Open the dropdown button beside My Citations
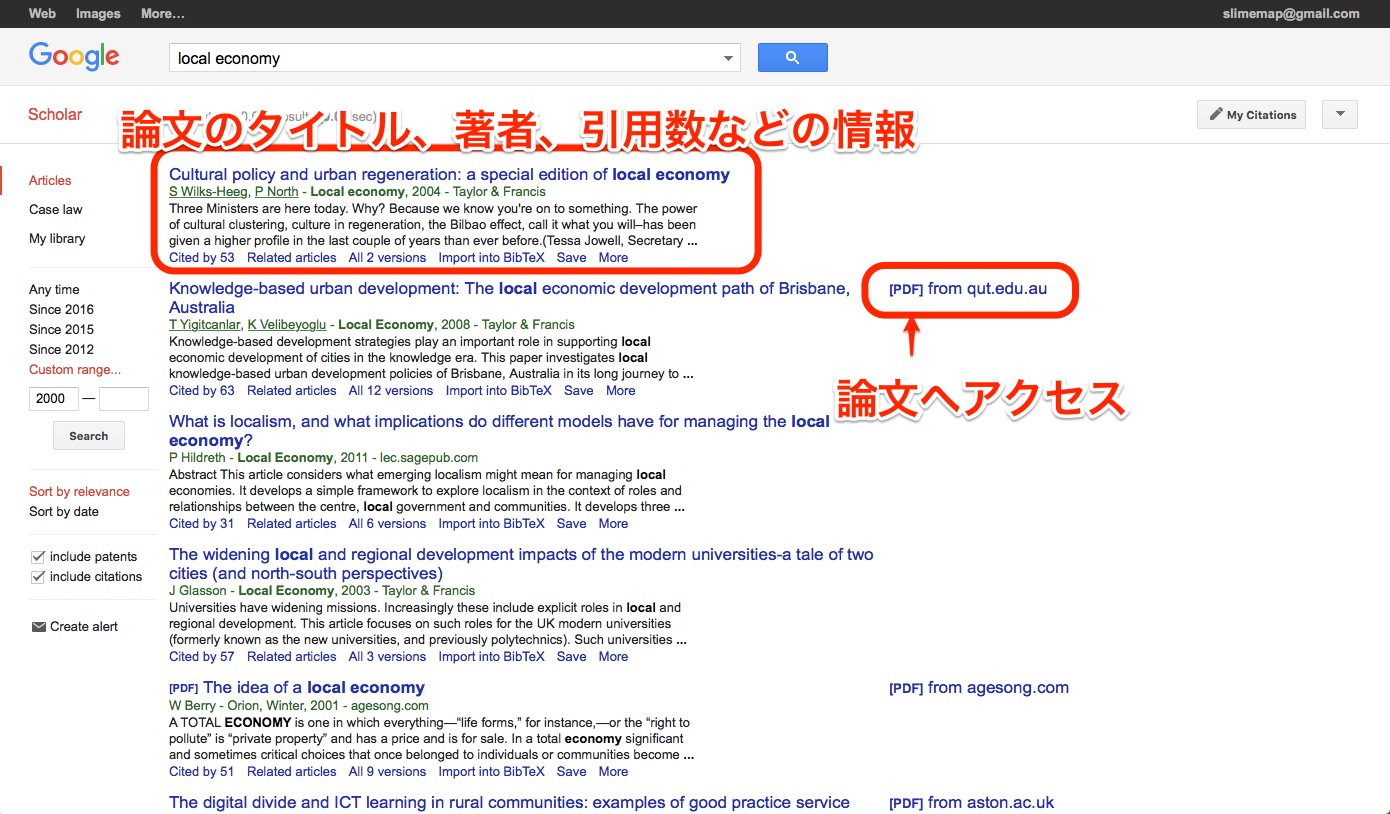The image size is (1390, 814). coord(1339,114)
